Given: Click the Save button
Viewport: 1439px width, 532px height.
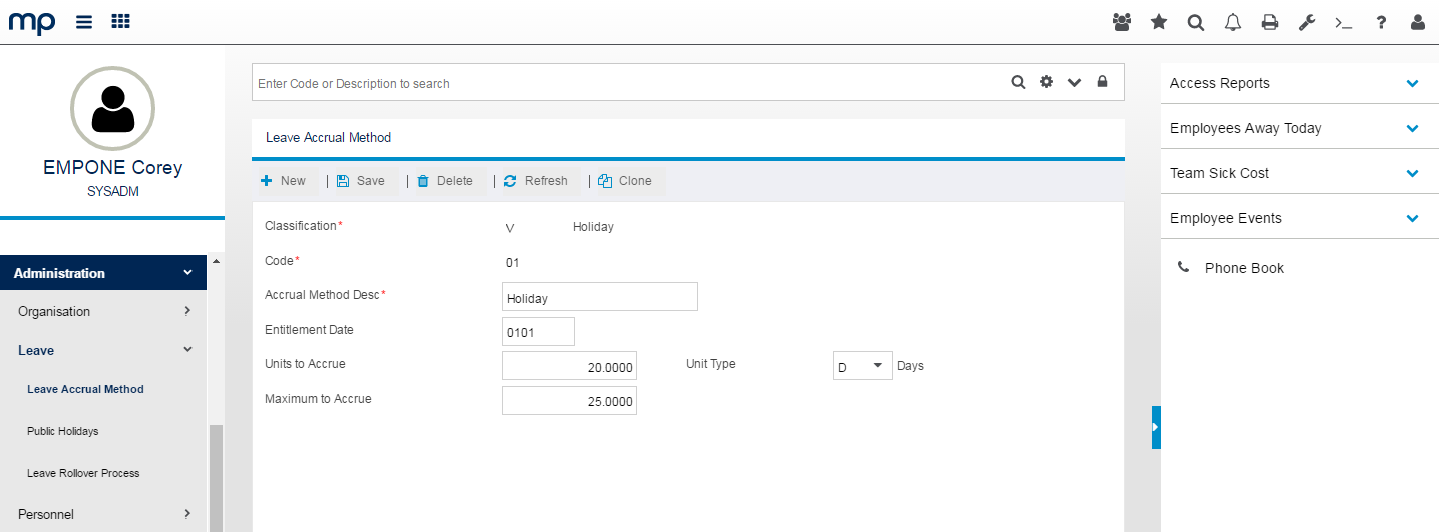Looking at the screenshot, I should click(x=361, y=181).
